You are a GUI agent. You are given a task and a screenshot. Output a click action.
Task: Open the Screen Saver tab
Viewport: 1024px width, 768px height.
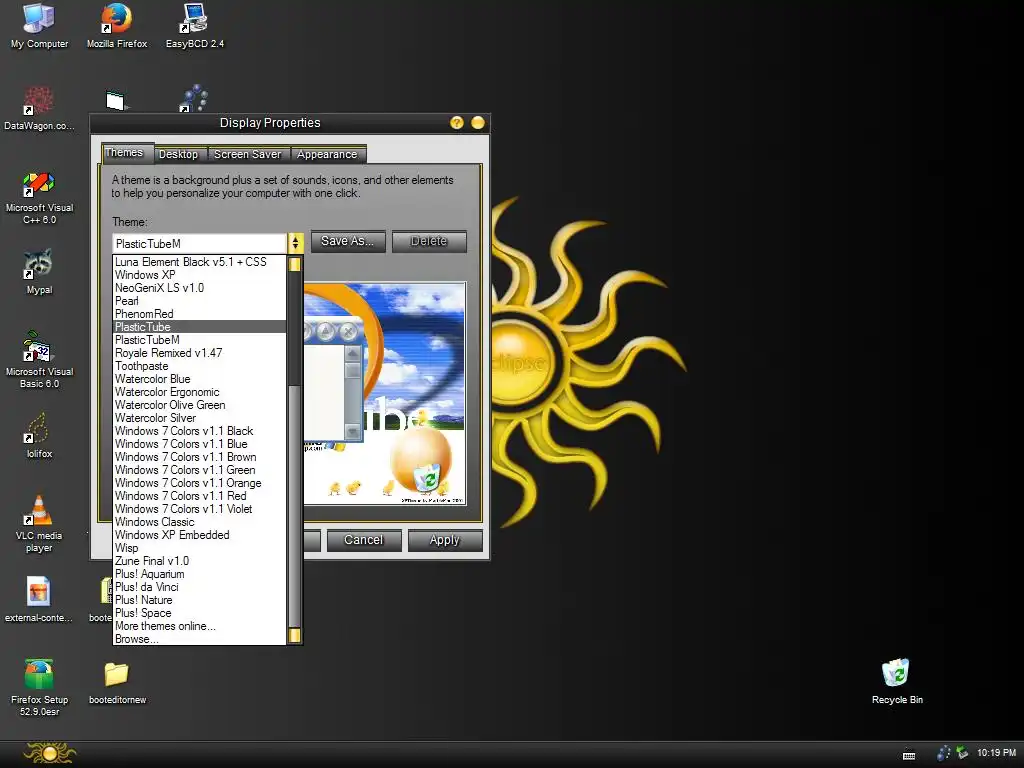coord(248,155)
